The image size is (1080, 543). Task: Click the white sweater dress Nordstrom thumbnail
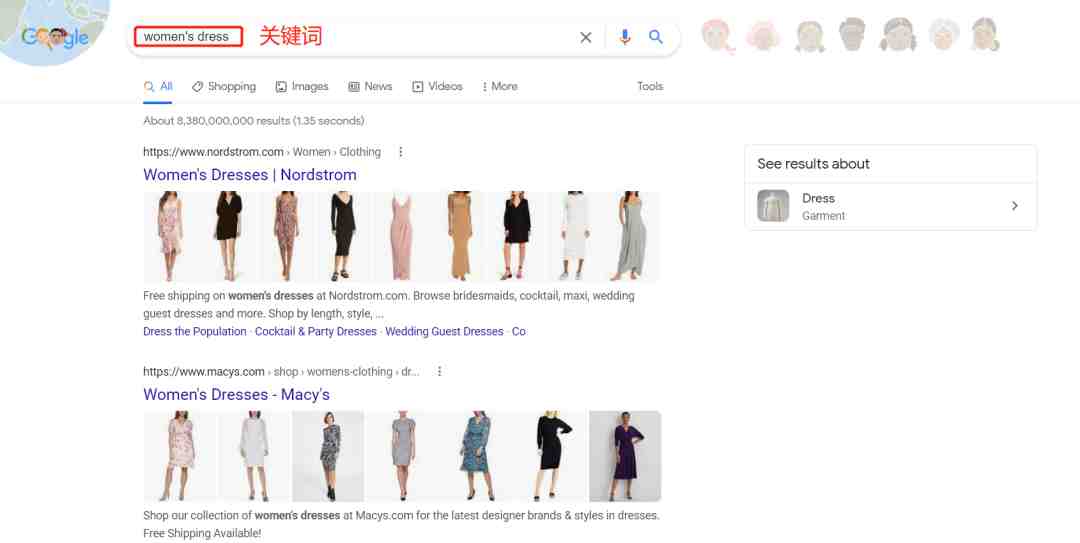tap(574, 236)
